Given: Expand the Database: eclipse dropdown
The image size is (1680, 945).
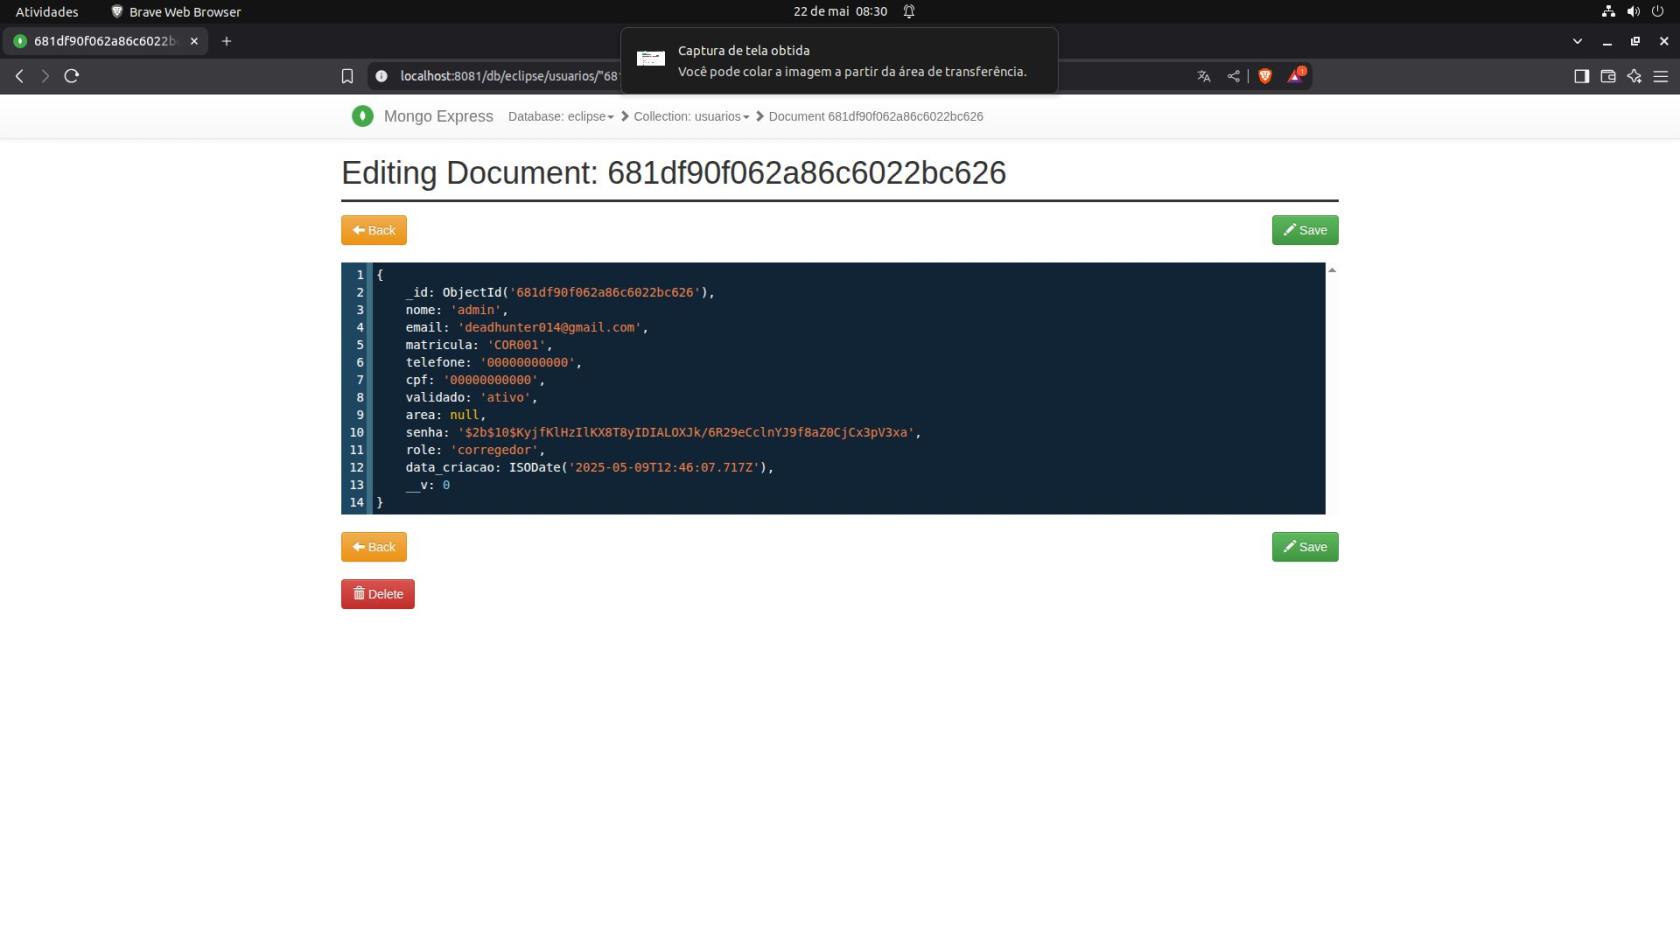Looking at the screenshot, I should tap(561, 116).
